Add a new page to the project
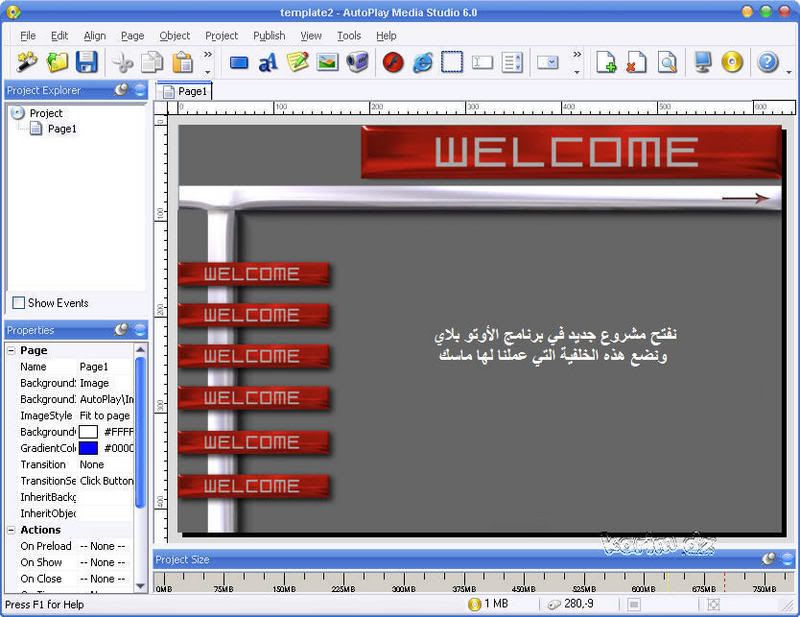This screenshot has width=800, height=617. [x=606, y=63]
